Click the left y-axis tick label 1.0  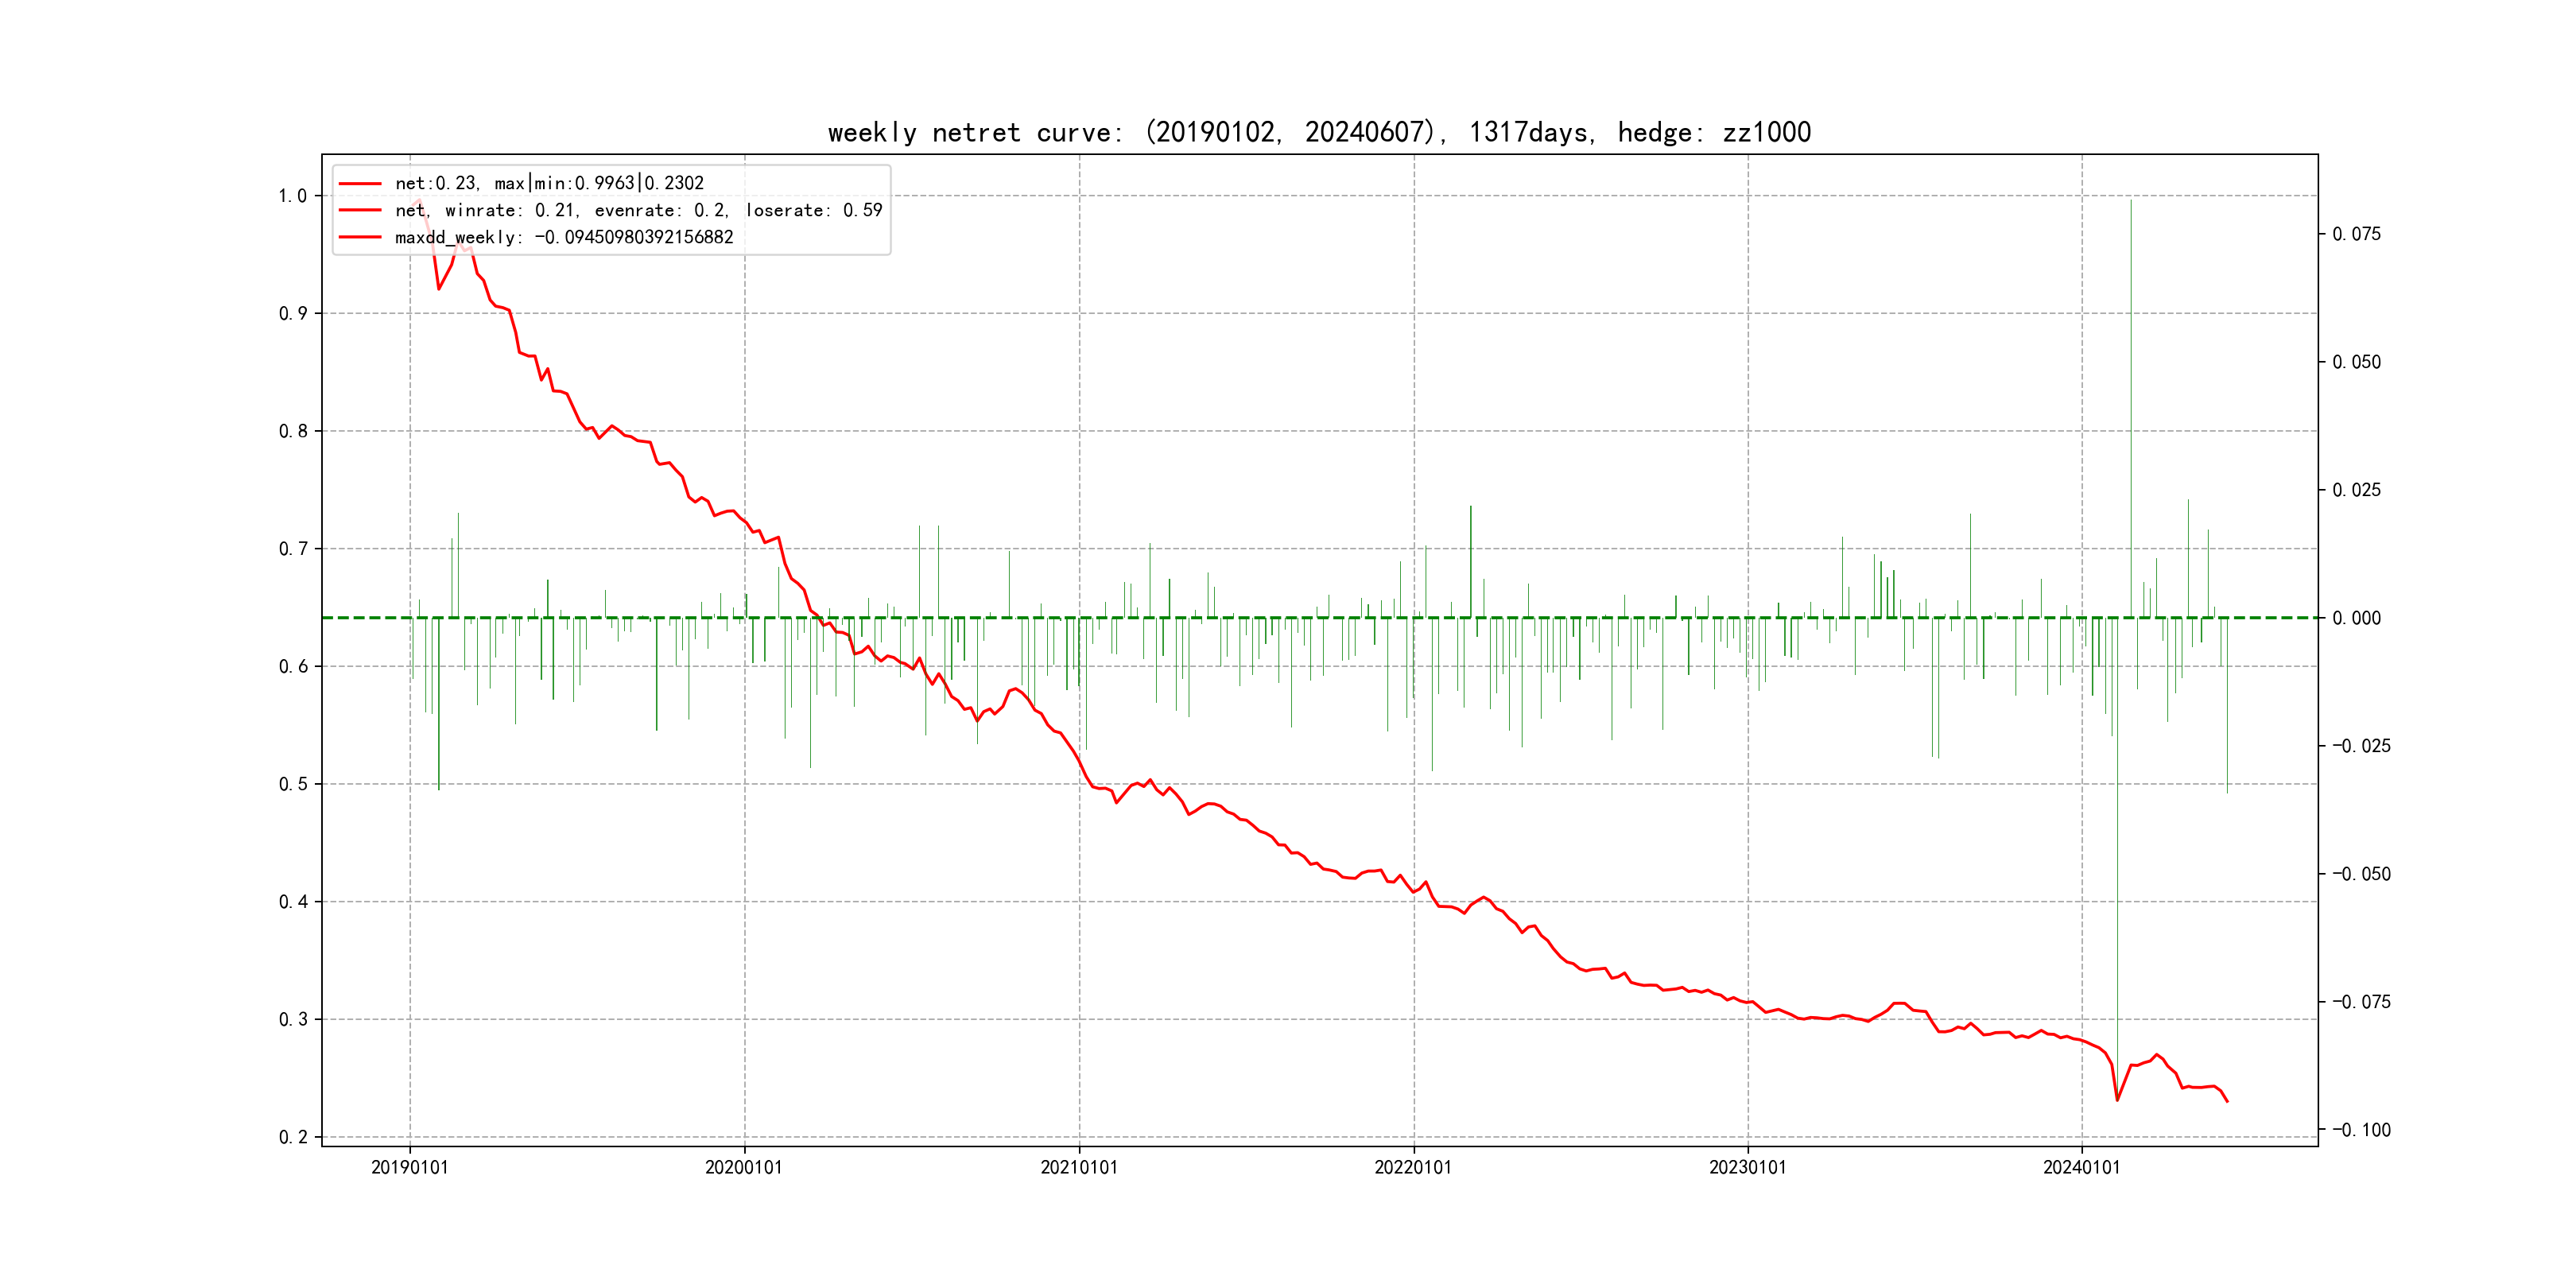point(292,196)
